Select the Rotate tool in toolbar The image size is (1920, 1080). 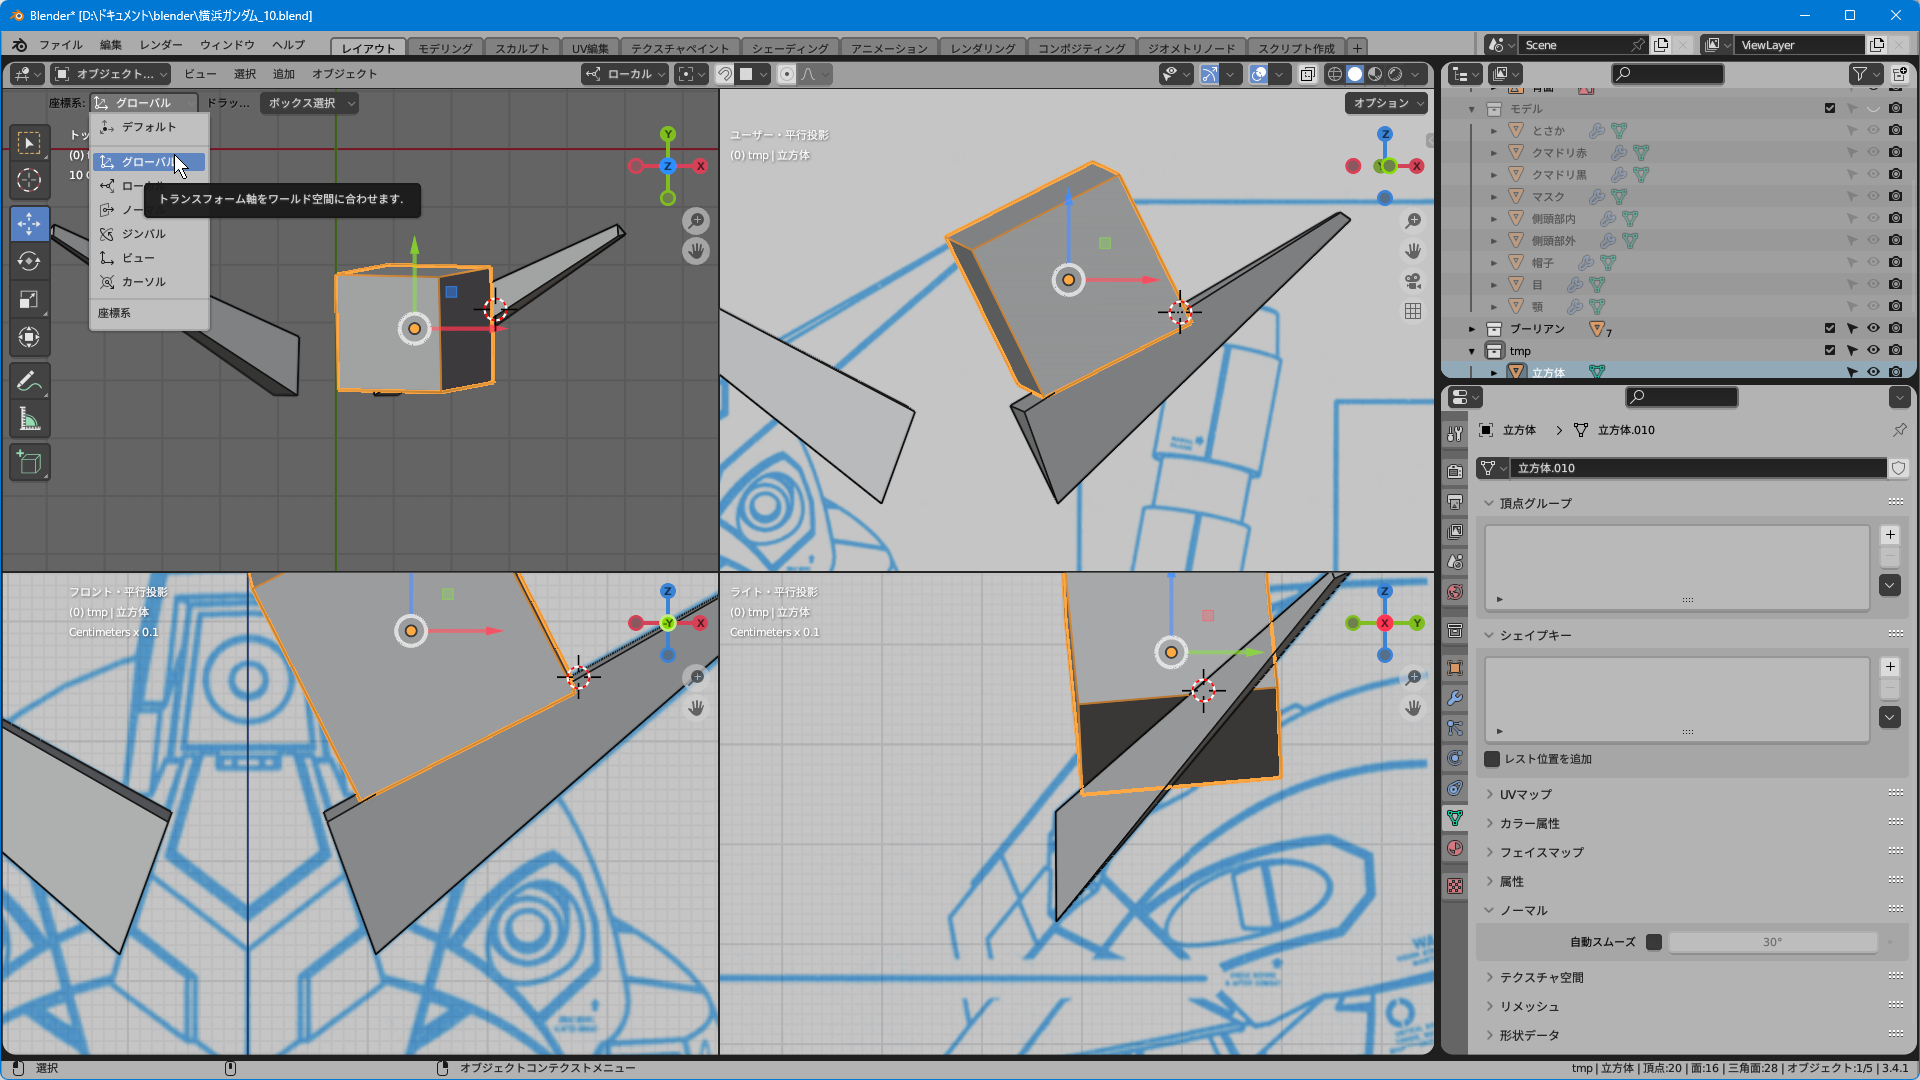tap(29, 261)
